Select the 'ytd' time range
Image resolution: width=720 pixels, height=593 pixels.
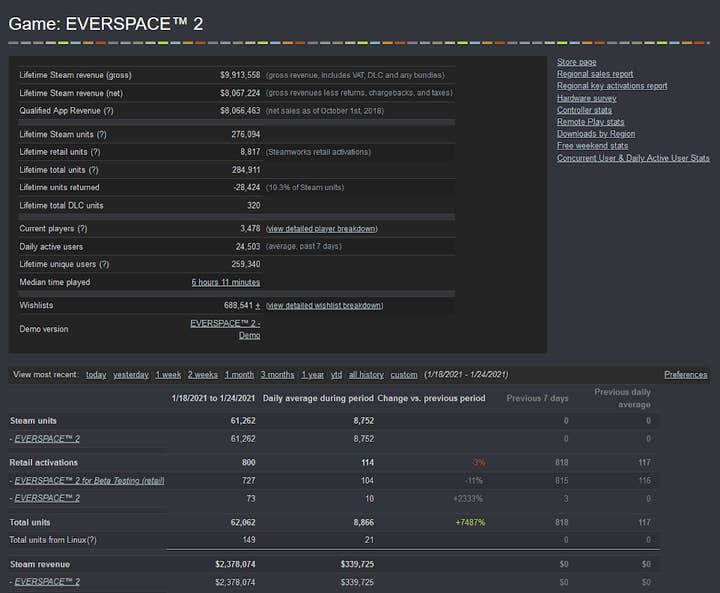point(337,375)
